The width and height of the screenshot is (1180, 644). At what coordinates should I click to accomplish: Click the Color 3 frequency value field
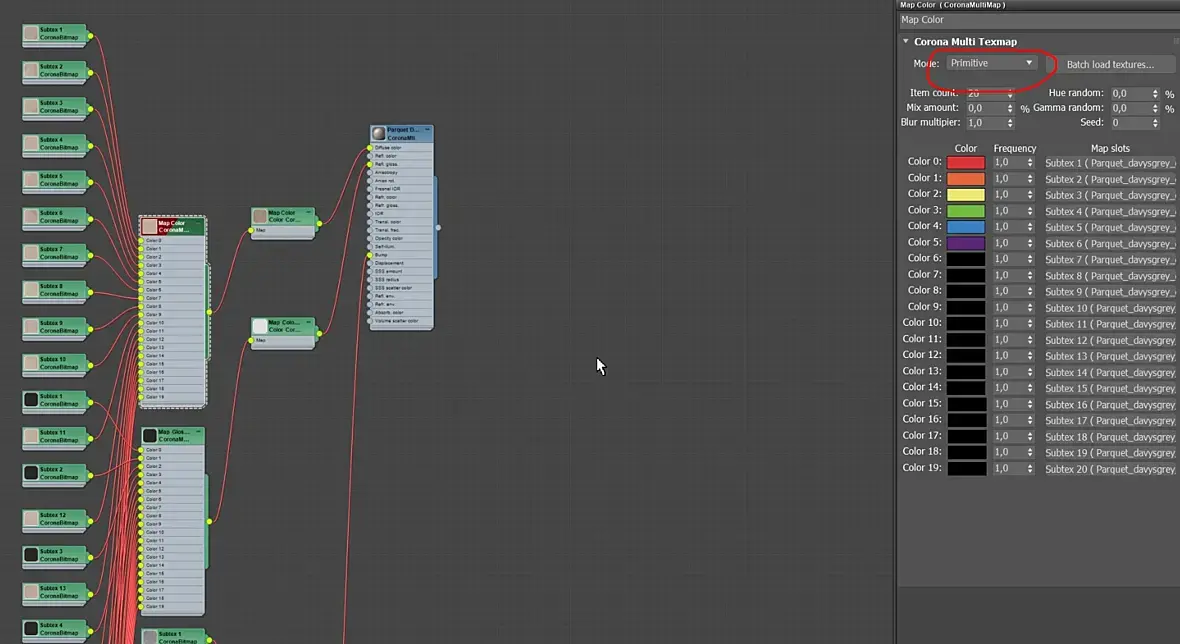point(1008,211)
